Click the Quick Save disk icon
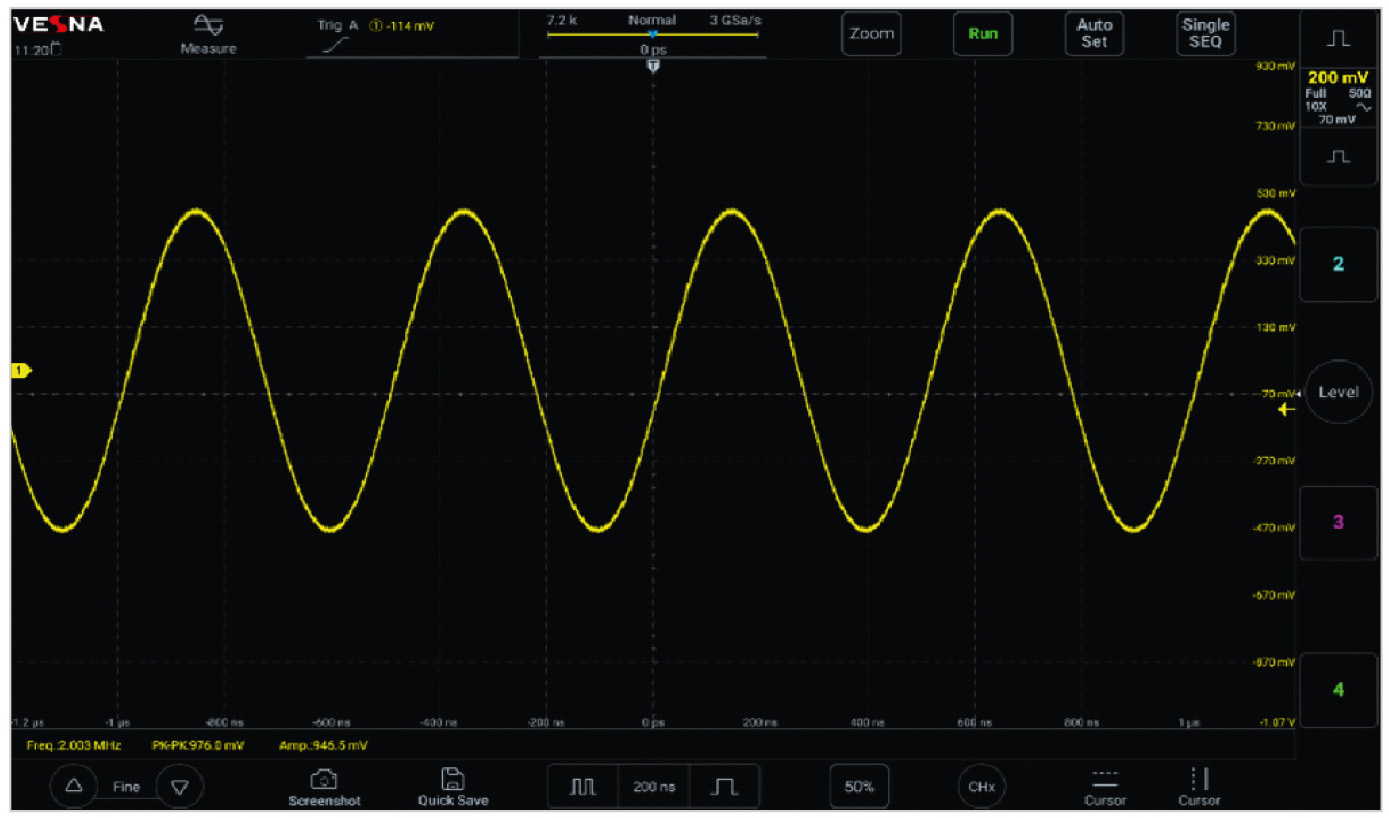Image resolution: width=1389 pixels, height=818 pixels. 453,780
